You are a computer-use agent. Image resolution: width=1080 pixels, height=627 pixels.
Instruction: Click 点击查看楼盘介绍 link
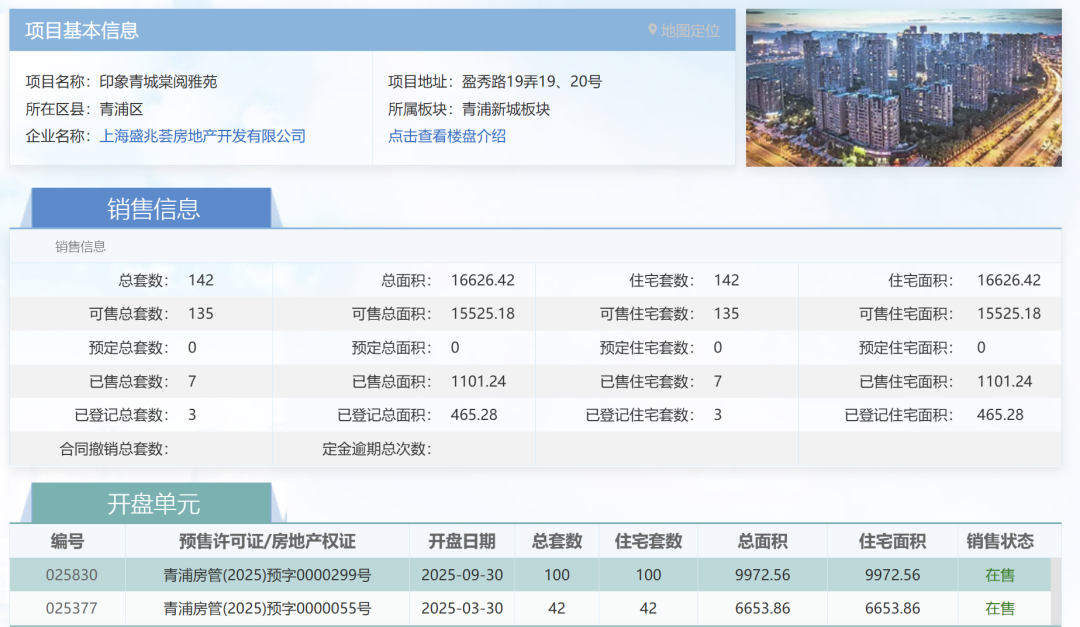pyautogui.click(x=447, y=136)
